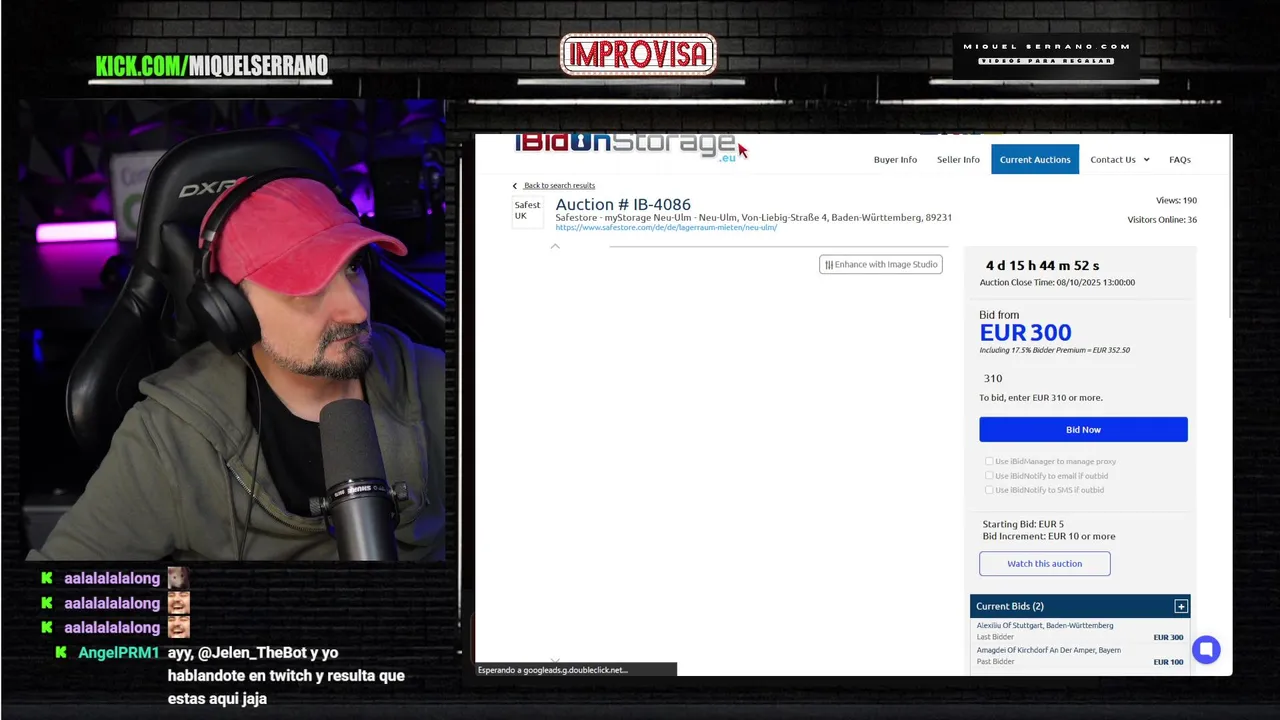Click Watch this auction button

point(1044,564)
